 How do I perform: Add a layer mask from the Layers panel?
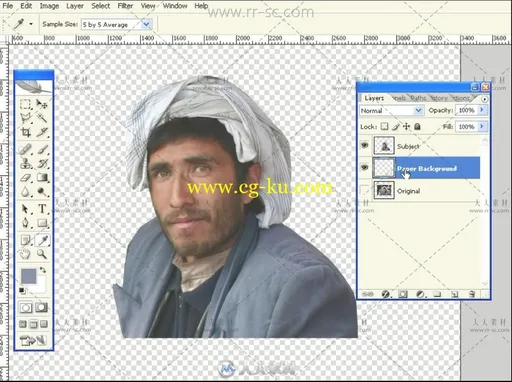point(403,294)
